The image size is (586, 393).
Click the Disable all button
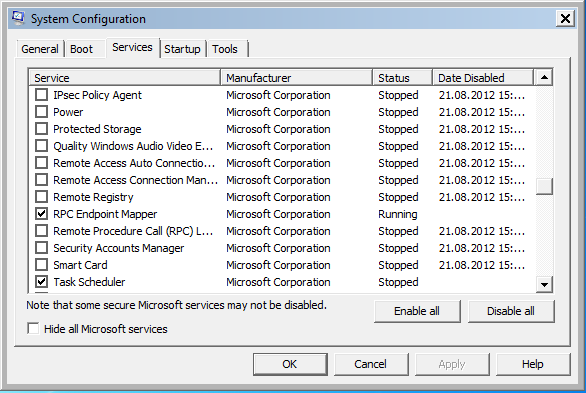tap(511, 311)
